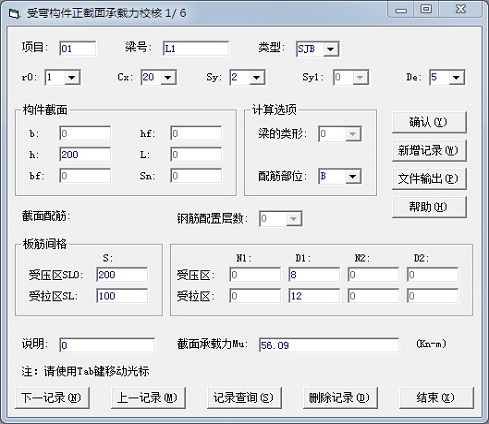This screenshot has height=424, width=489.
Task: Click the h field showing 200
Action: 85,155
